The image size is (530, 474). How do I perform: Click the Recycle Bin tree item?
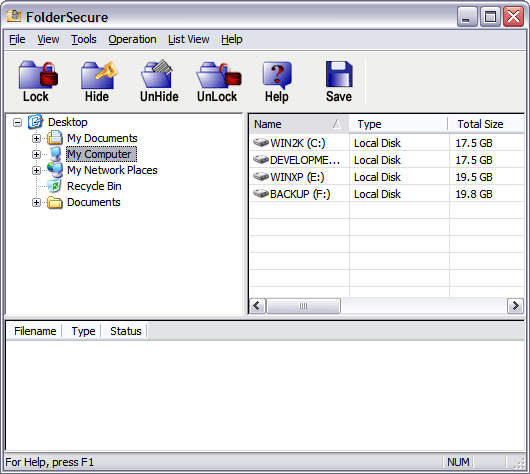94,186
